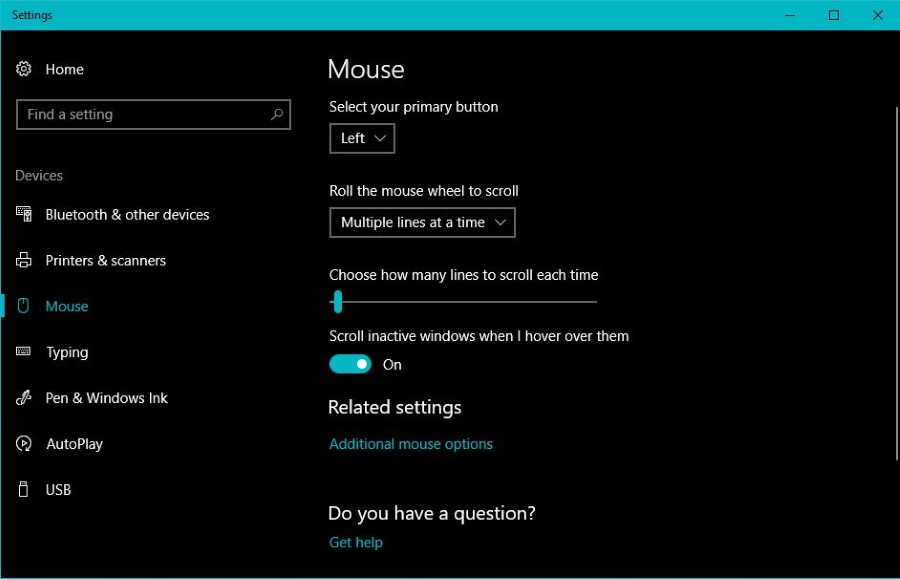Click the Home gear icon
Screen dimensions: 900x580
[23, 69]
